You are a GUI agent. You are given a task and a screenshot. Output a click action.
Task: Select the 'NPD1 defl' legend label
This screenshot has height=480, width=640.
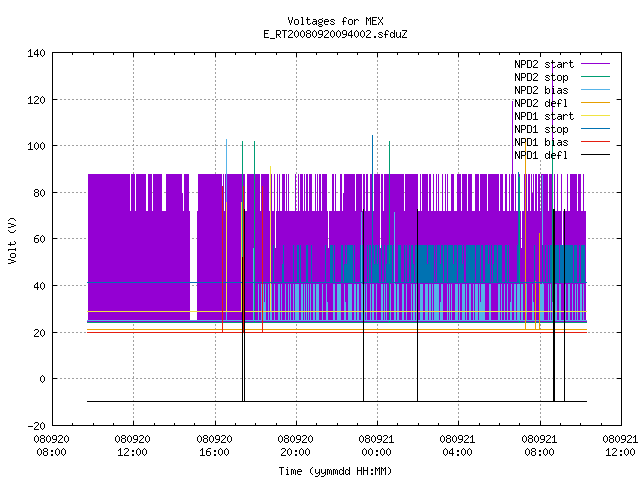(541, 156)
